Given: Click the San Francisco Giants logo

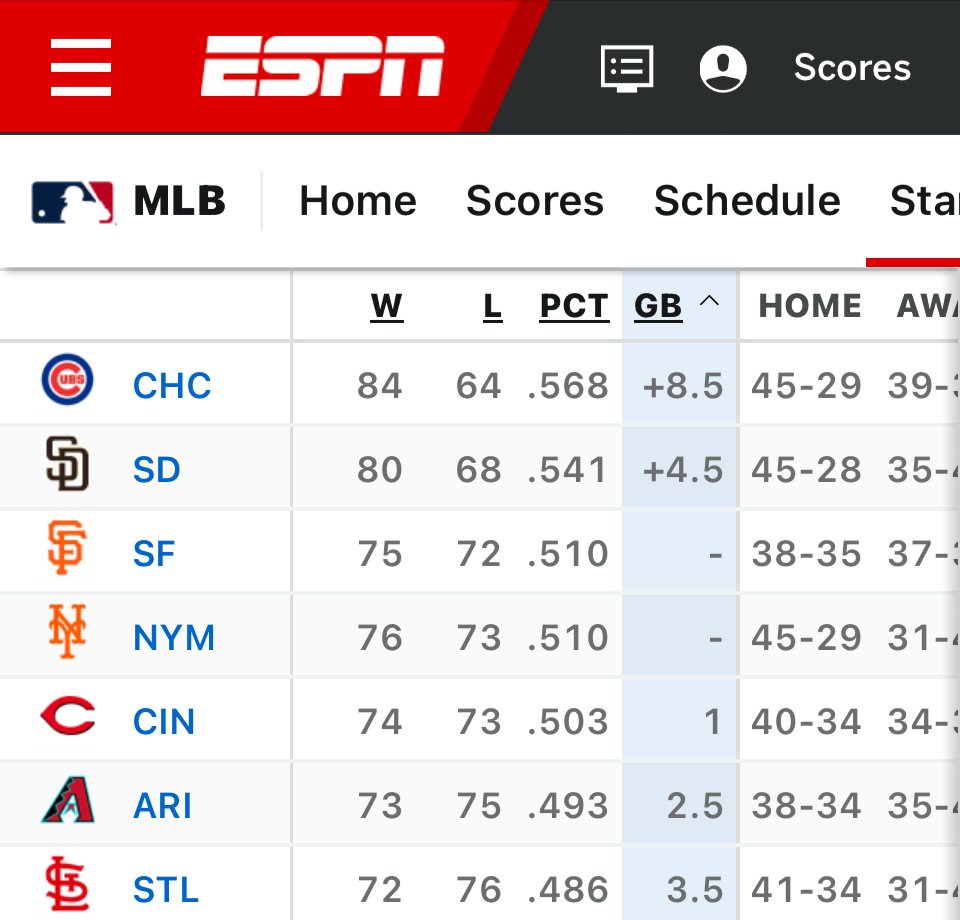Looking at the screenshot, I should 68,551.
